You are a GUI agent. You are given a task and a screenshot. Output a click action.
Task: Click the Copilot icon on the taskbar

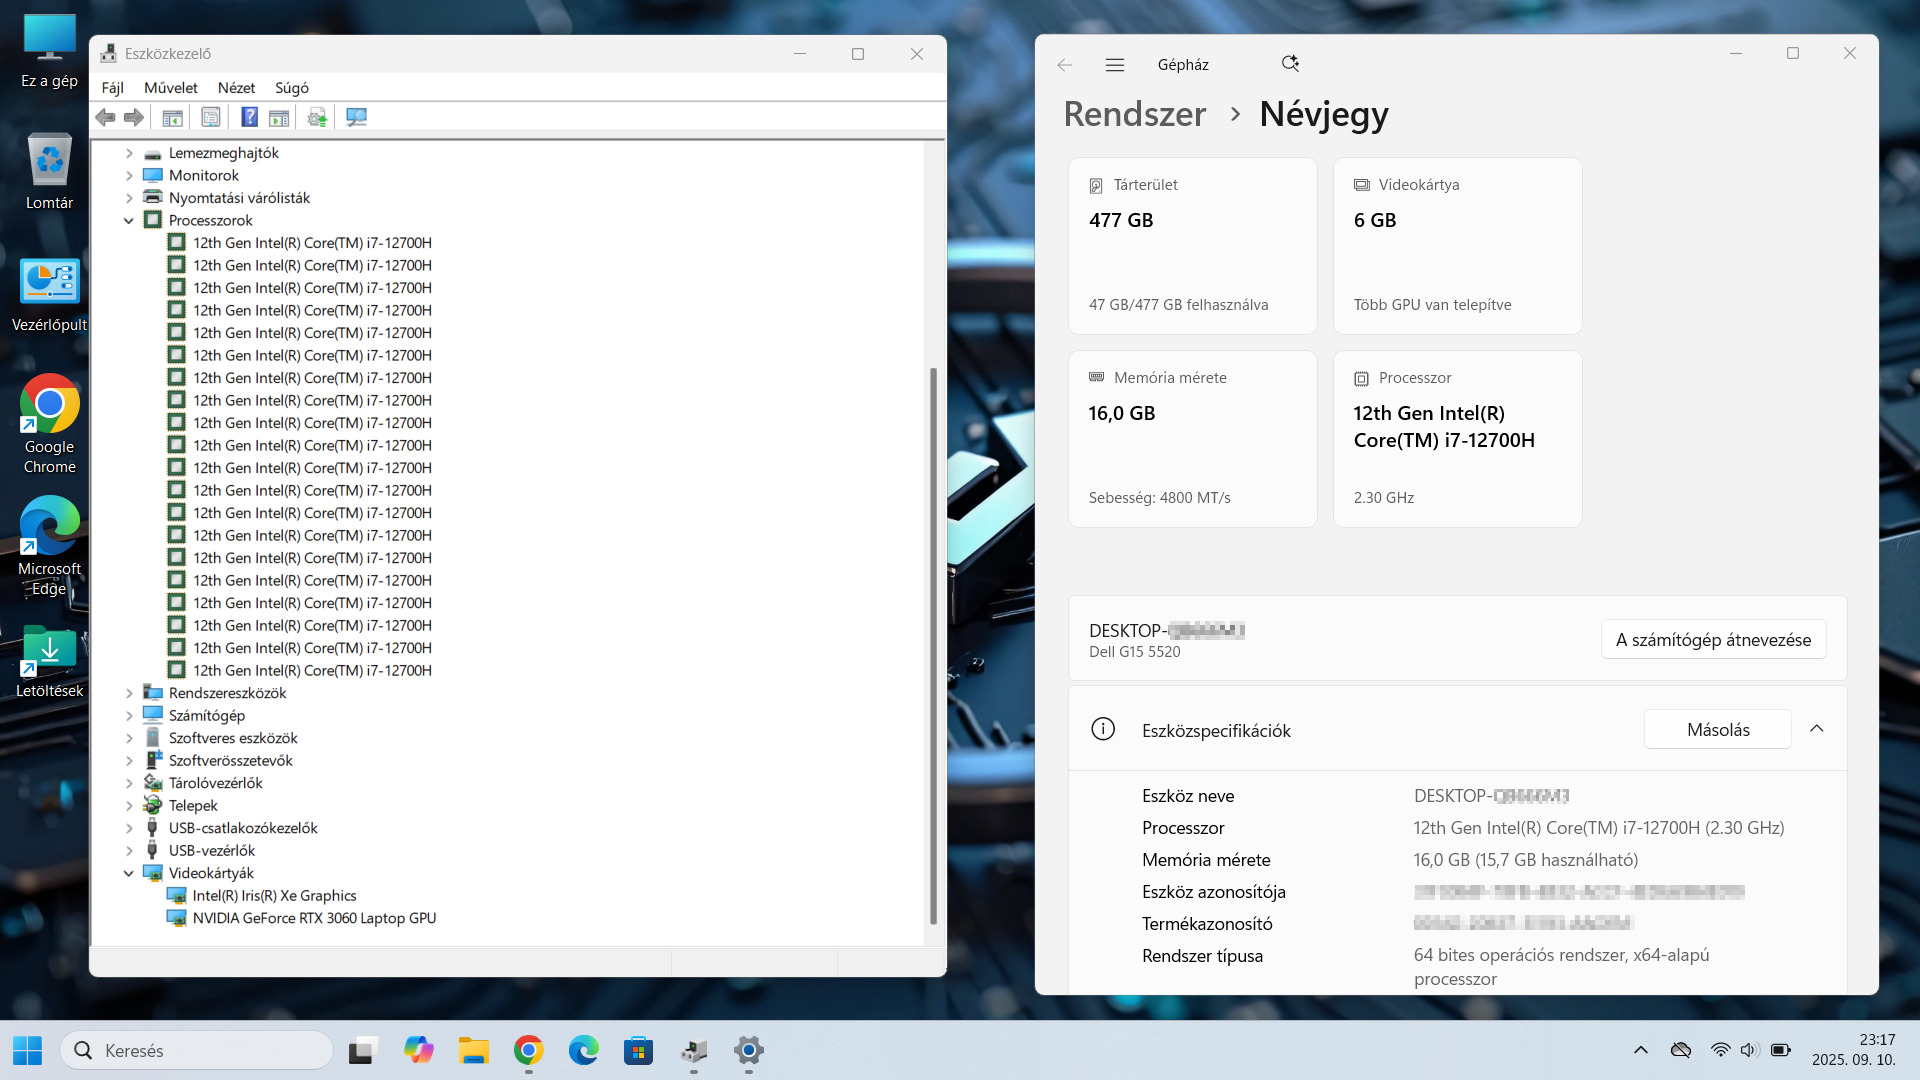coord(418,1050)
